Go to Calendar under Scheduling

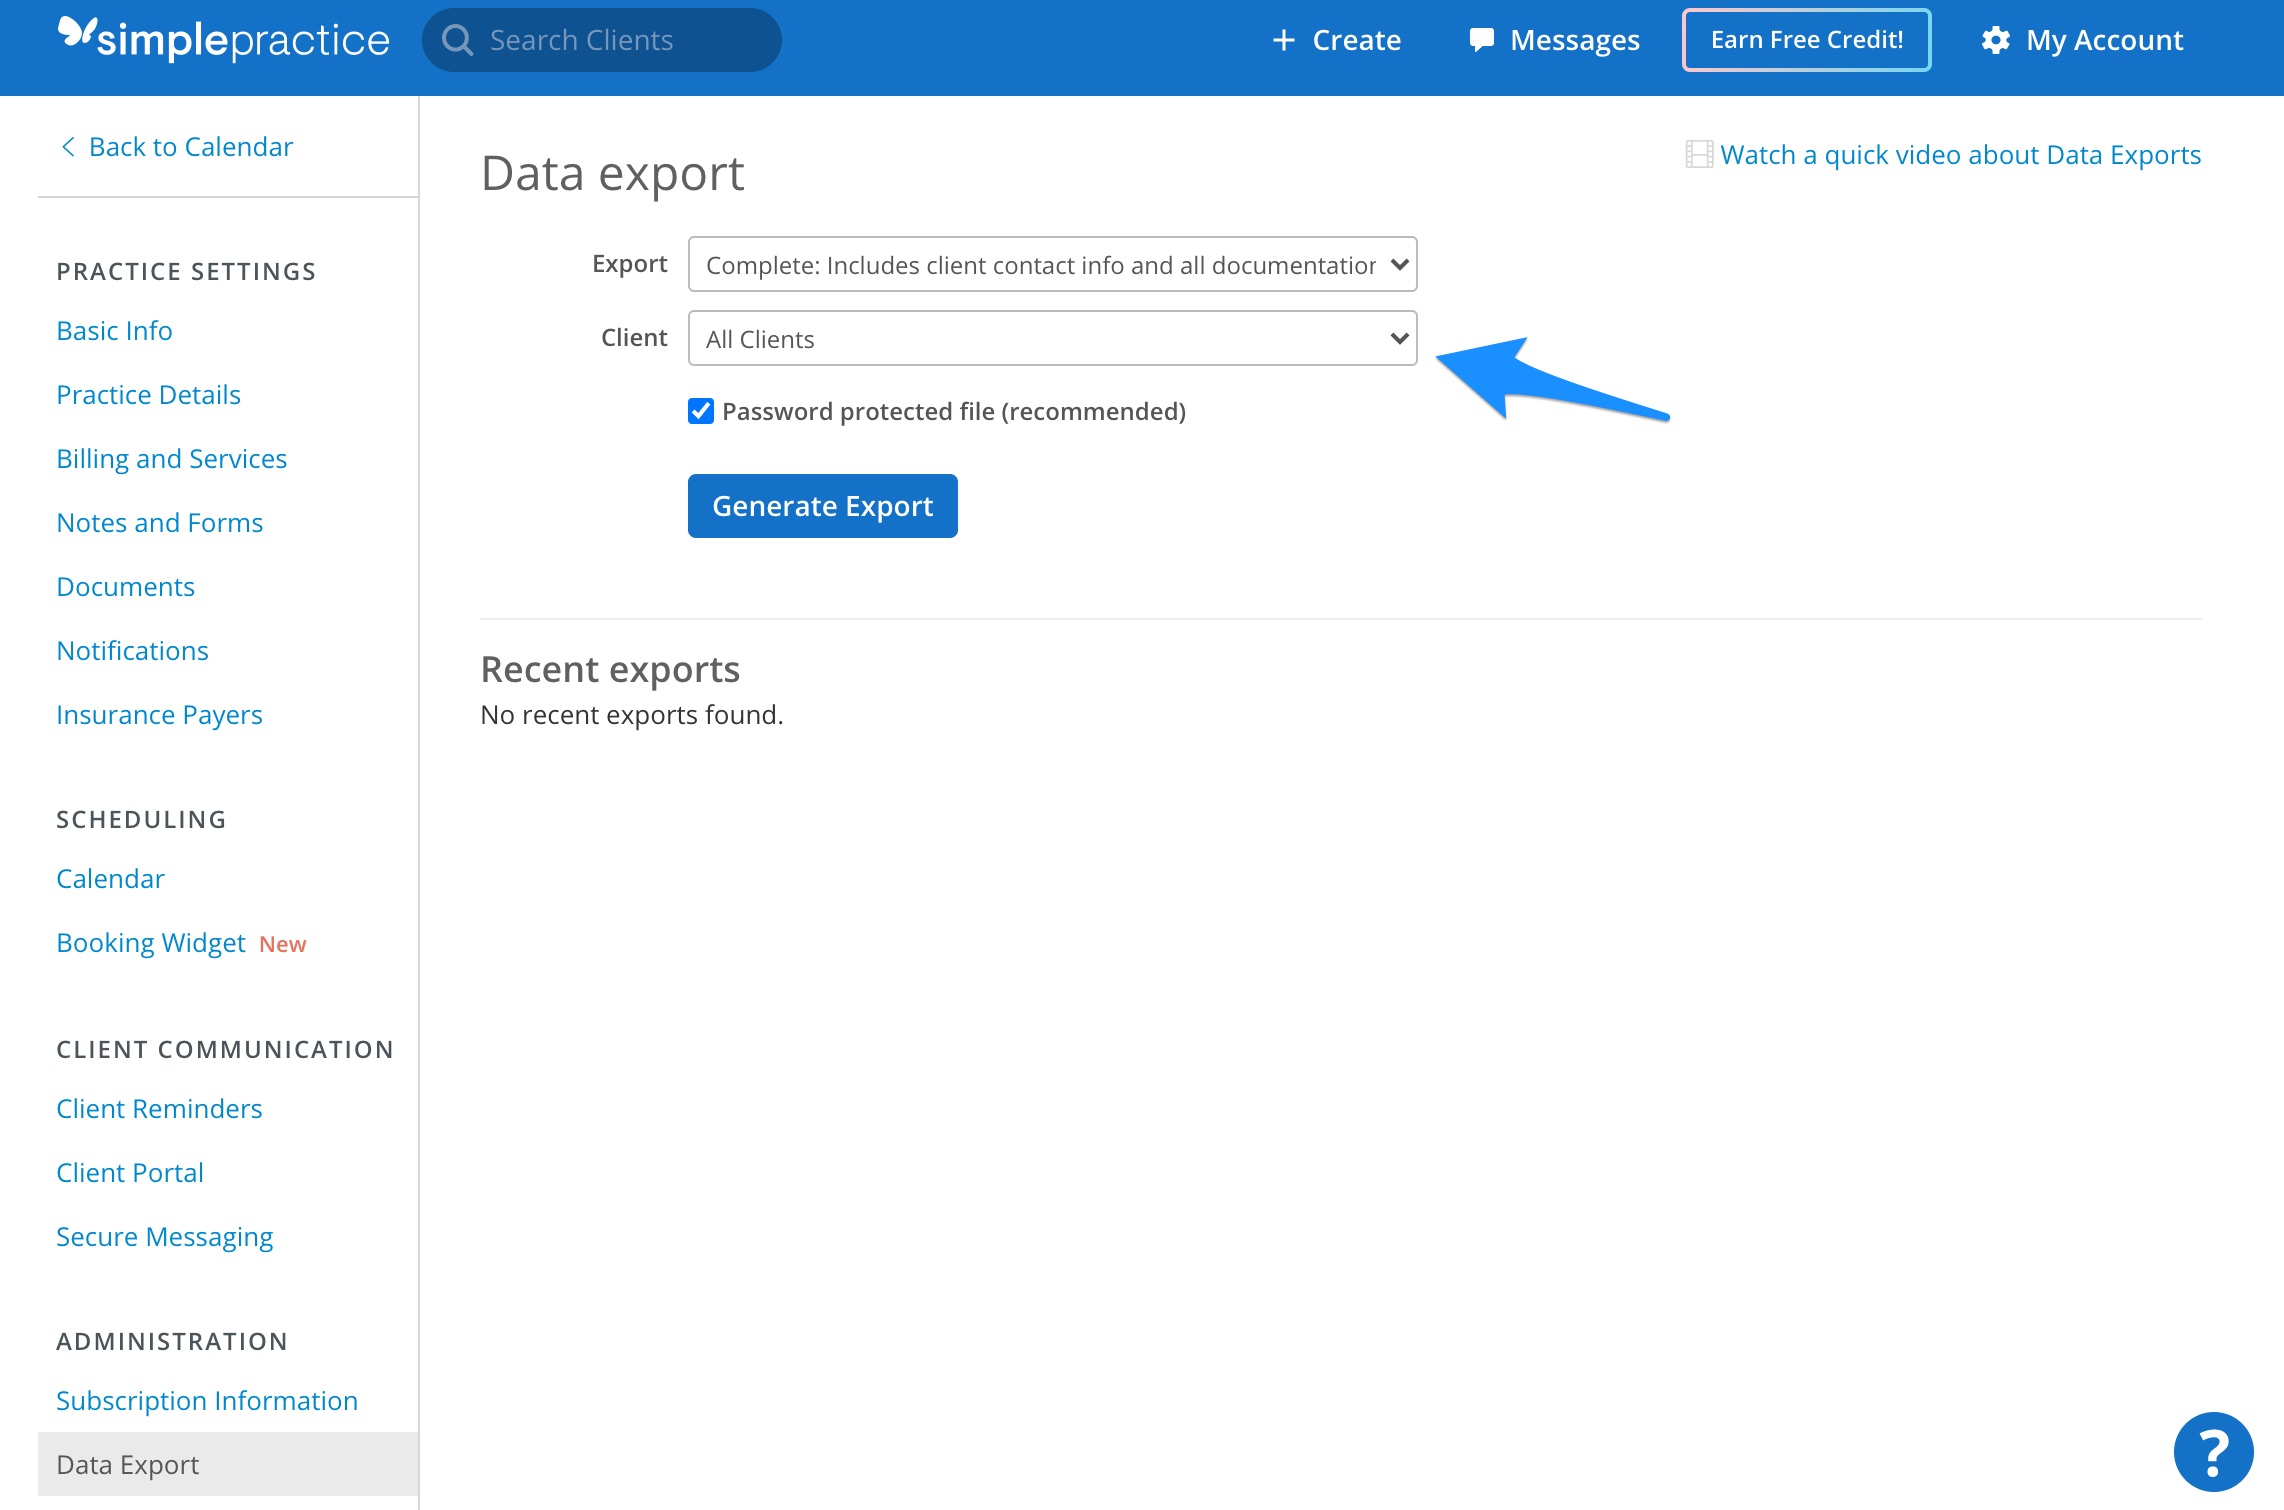(x=110, y=878)
